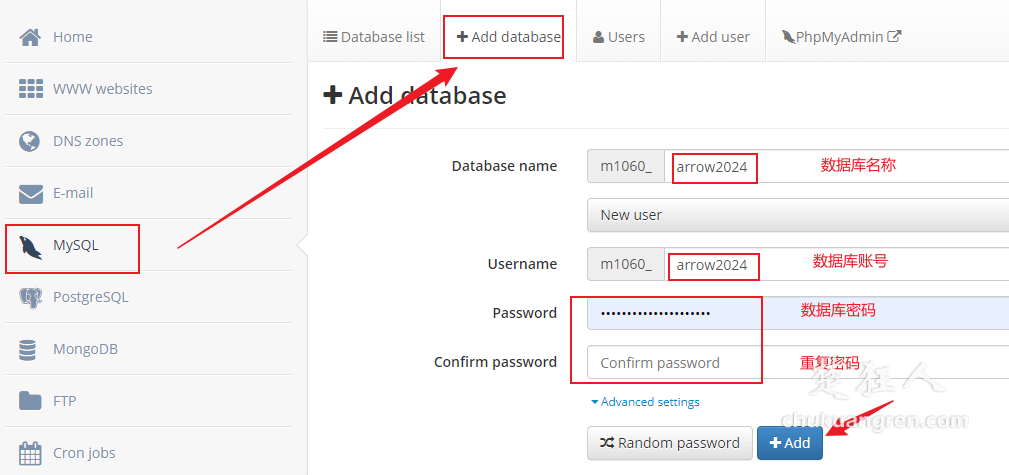Screen dimensions: 1009x475
Task: Click the Home house icon in sidebar
Action: (x=31, y=37)
